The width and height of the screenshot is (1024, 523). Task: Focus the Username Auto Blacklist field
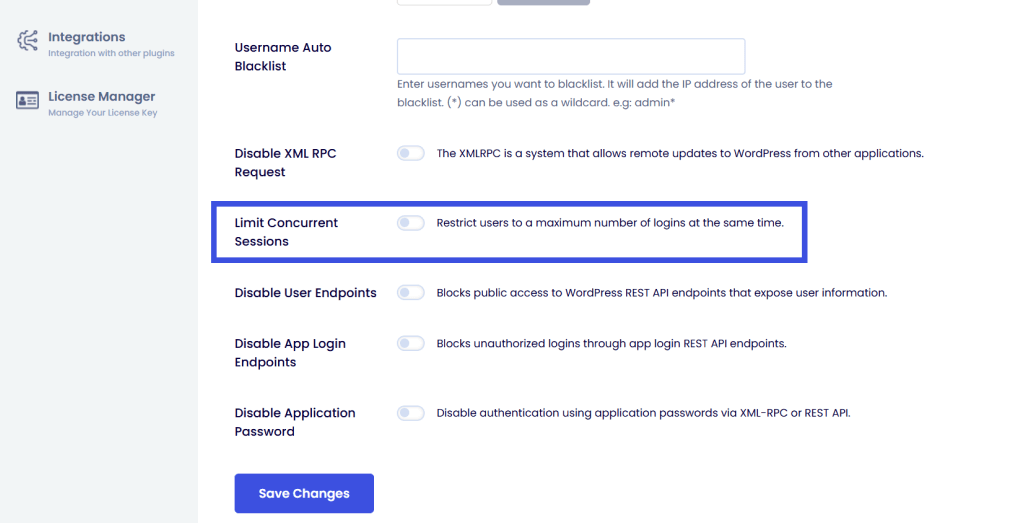571,56
